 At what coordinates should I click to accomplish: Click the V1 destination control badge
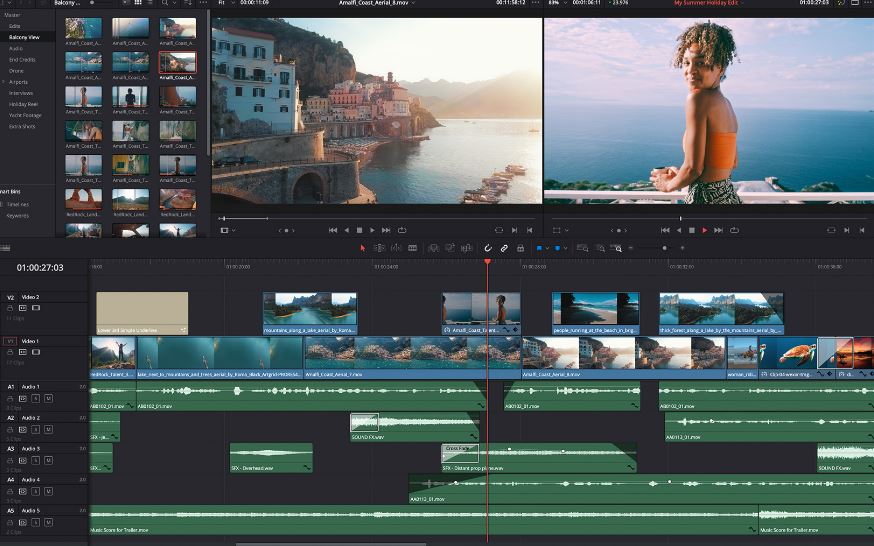point(9,341)
